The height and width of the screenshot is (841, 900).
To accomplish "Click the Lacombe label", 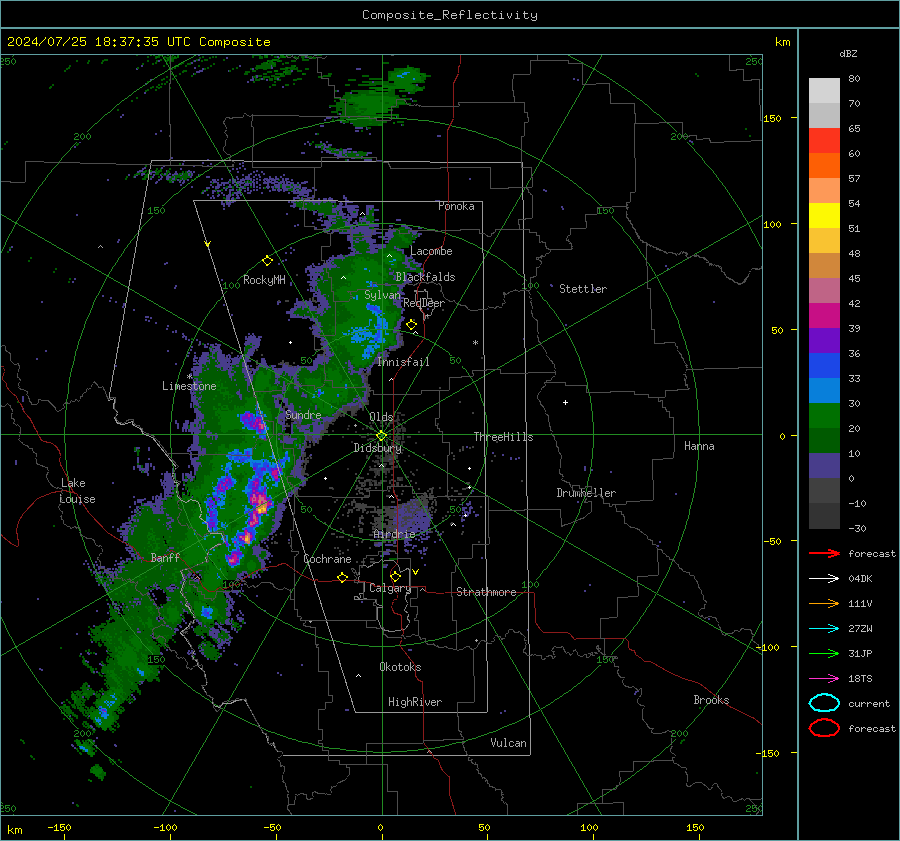I will 431,251.
